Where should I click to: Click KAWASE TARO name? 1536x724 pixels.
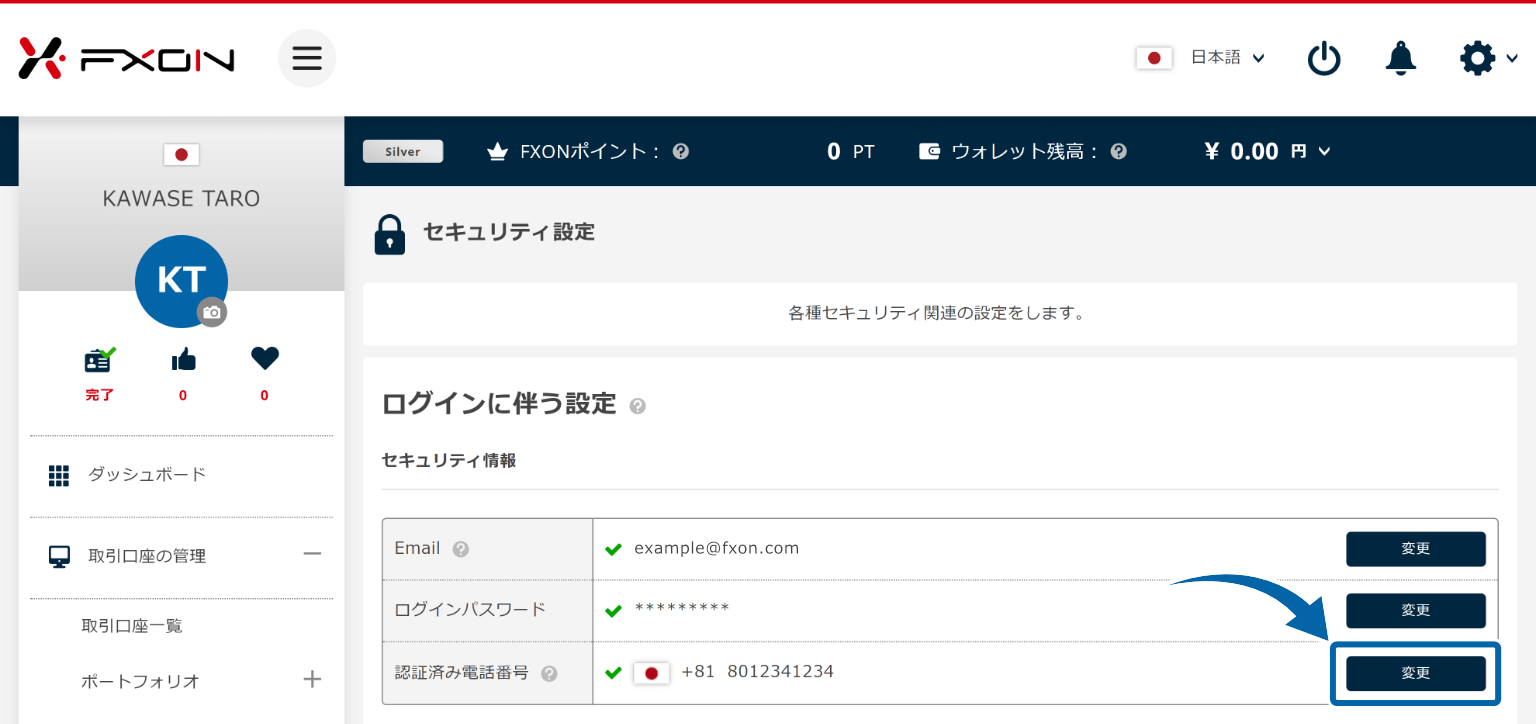(x=181, y=199)
